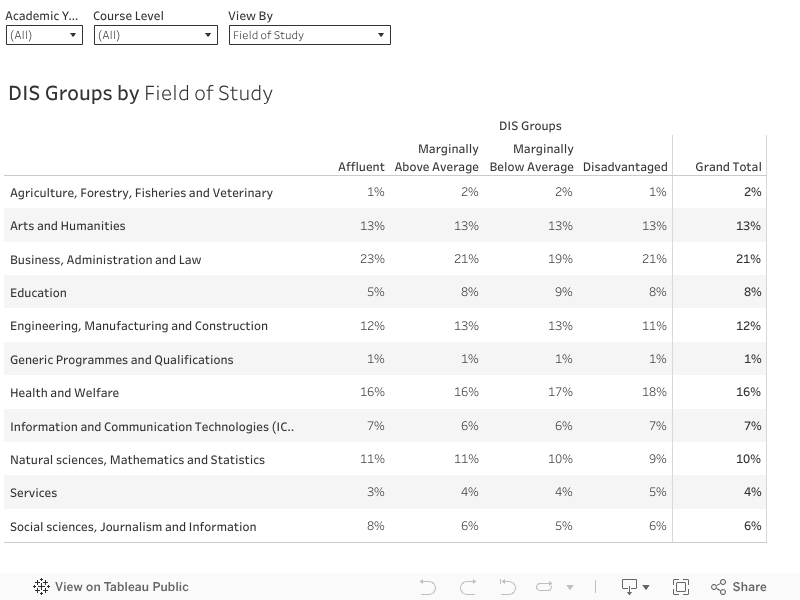Click the Replay animation icon
Viewport: 800px width, 600px height.
click(507, 587)
